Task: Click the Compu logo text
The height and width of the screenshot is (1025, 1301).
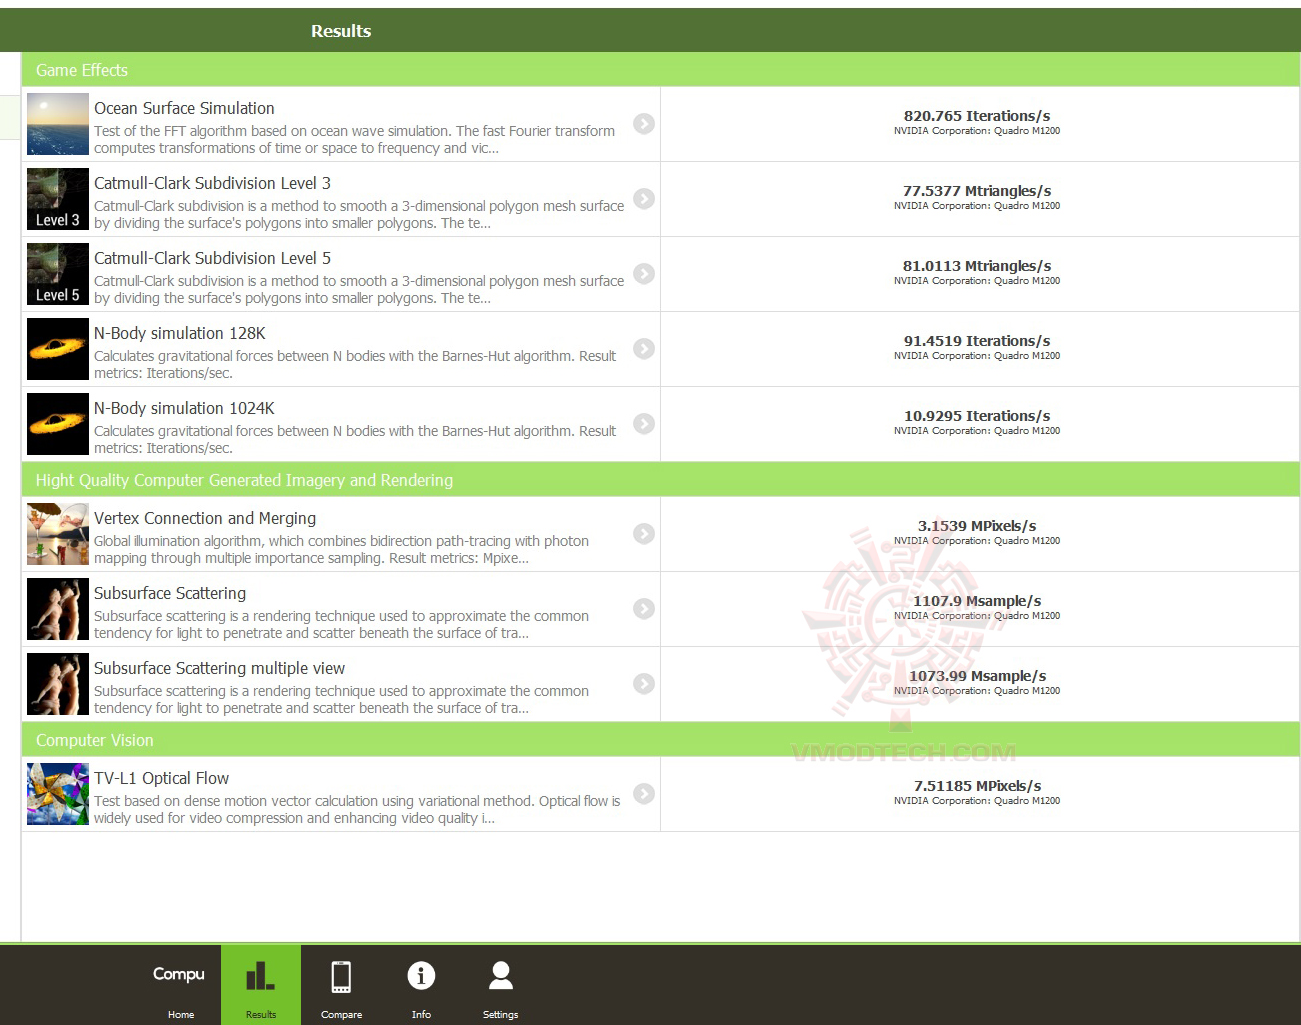Action: [179, 974]
